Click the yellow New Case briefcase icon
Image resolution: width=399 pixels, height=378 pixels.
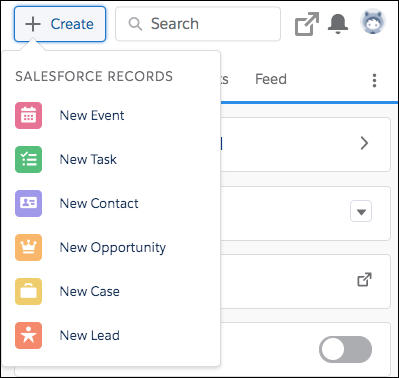(28, 291)
